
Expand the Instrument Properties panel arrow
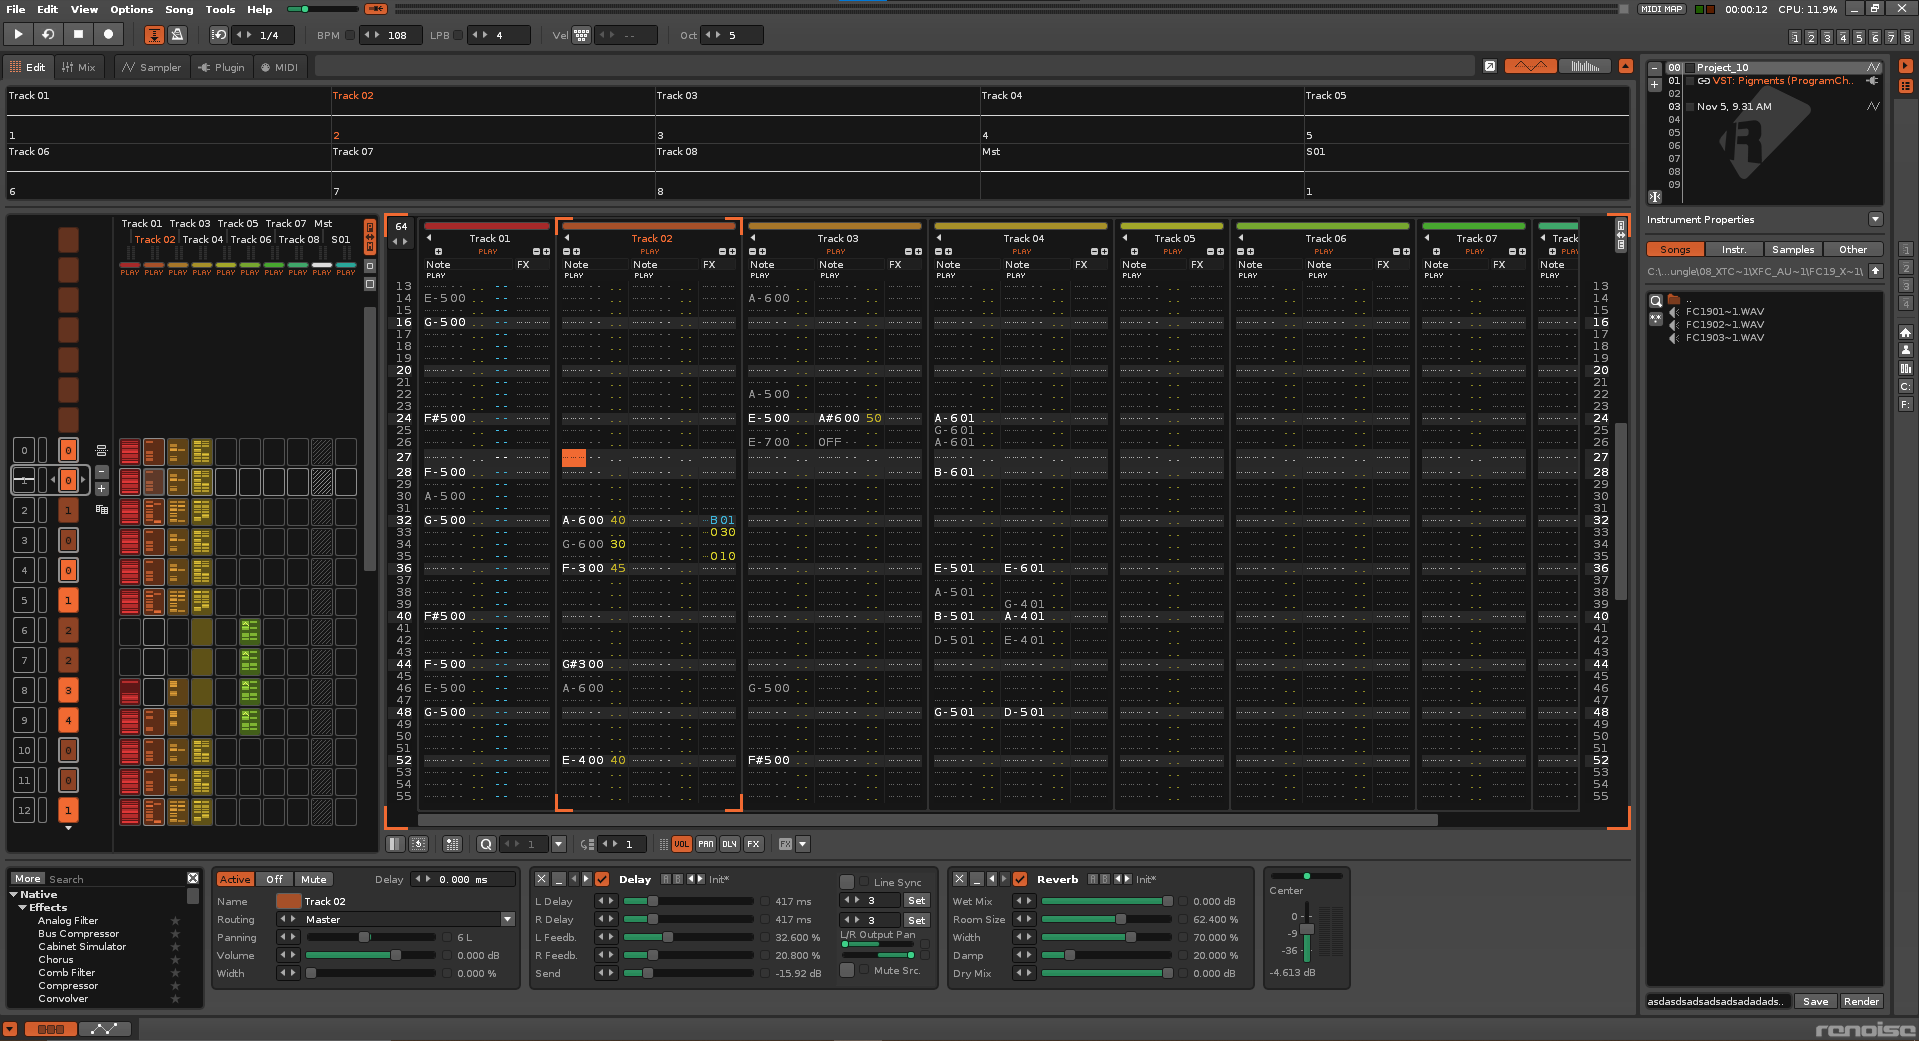click(1875, 220)
